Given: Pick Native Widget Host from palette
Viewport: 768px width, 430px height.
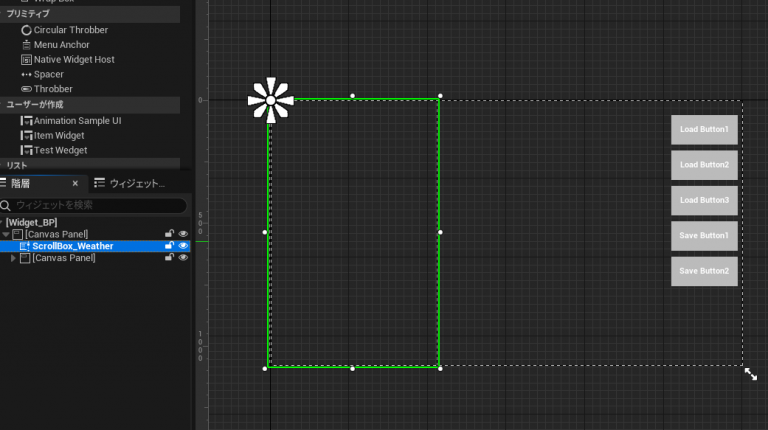Looking at the screenshot, I should [73, 60].
